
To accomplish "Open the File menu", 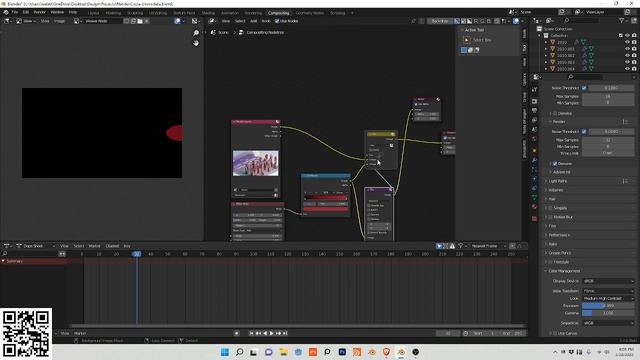I will click(x=15, y=12).
